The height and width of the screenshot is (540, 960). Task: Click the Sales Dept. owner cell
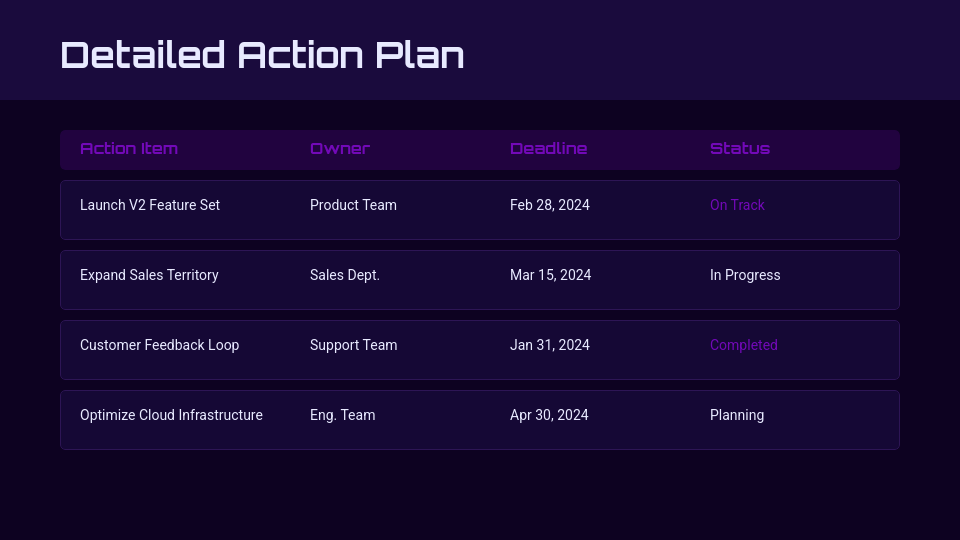click(345, 275)
